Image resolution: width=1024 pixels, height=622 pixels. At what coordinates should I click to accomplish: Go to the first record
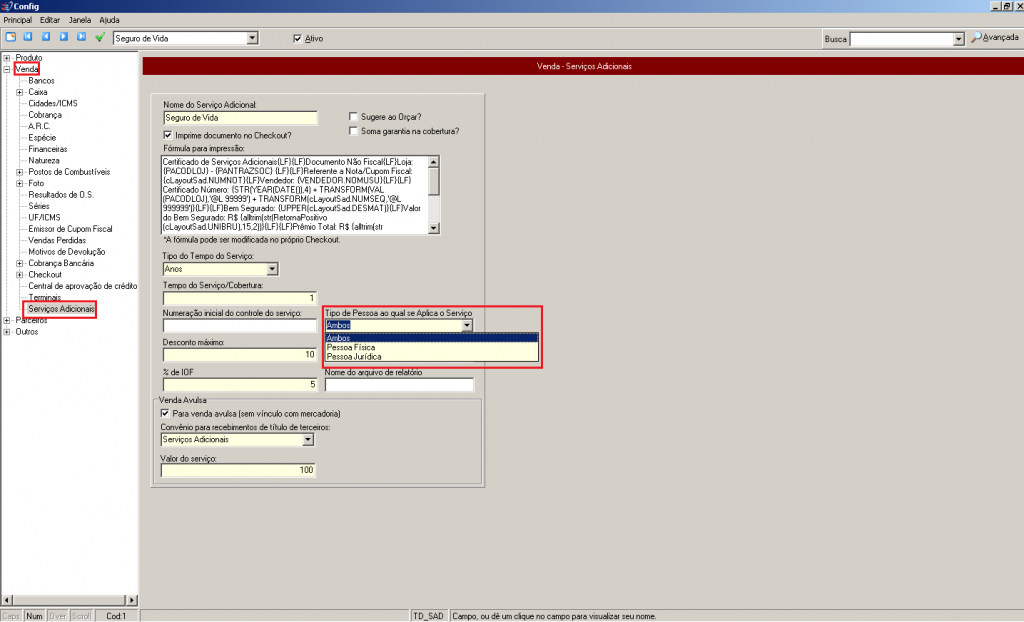28,37
